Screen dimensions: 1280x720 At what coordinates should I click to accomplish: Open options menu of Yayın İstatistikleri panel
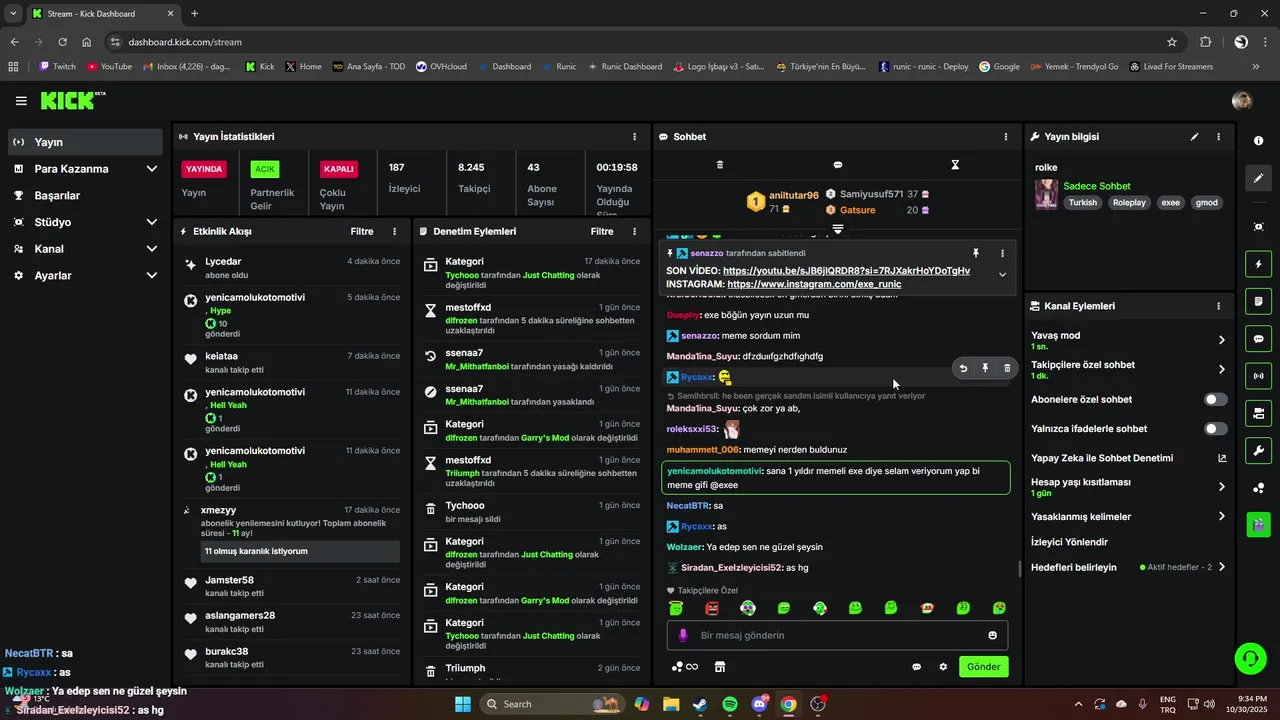coord(634,137)
